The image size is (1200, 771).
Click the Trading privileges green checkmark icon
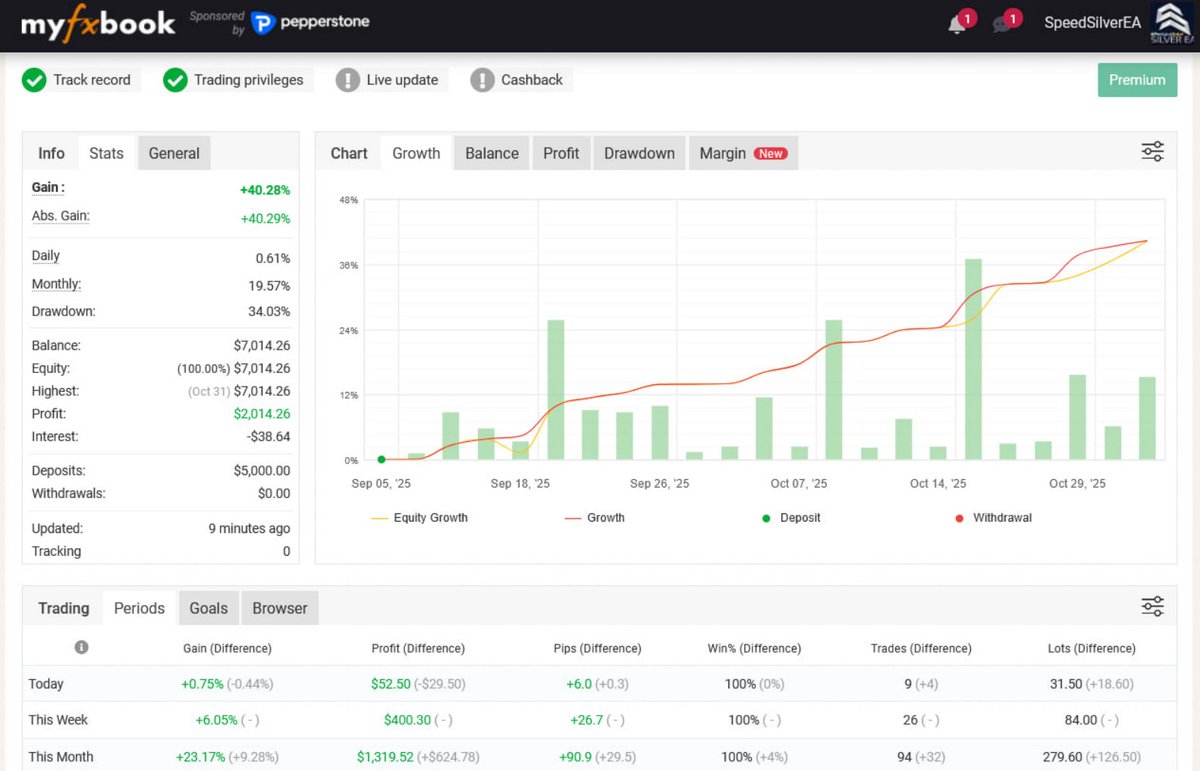click(x=175, y=80)
